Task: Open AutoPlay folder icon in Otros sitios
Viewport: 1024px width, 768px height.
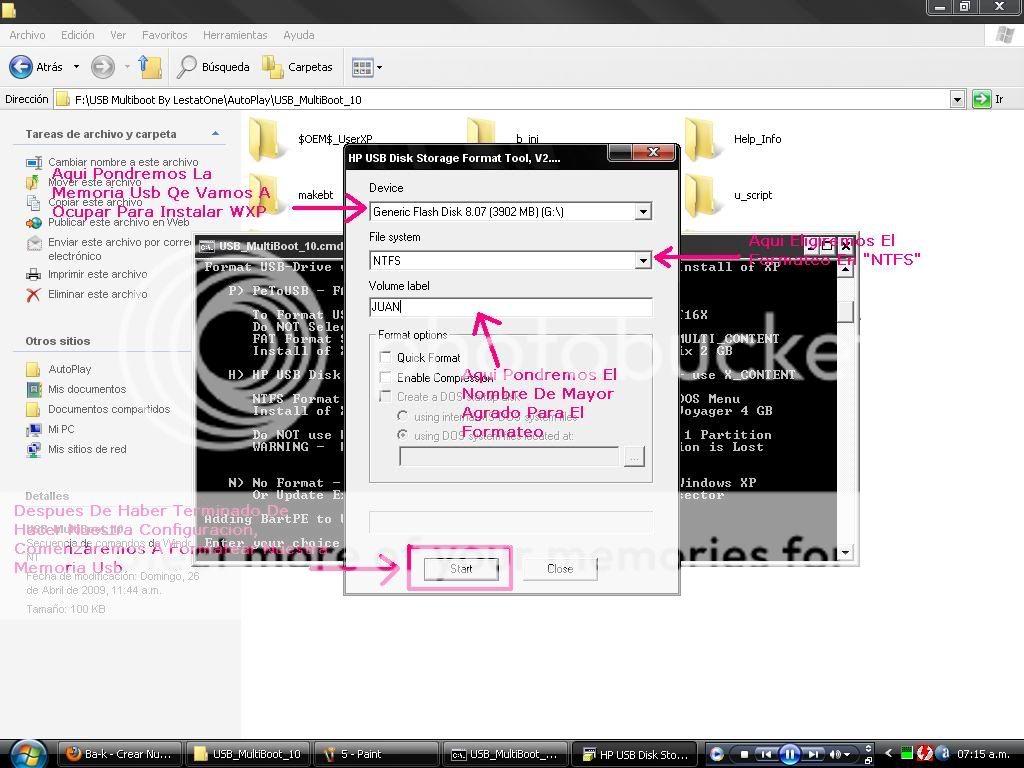Action: point(33,370)
